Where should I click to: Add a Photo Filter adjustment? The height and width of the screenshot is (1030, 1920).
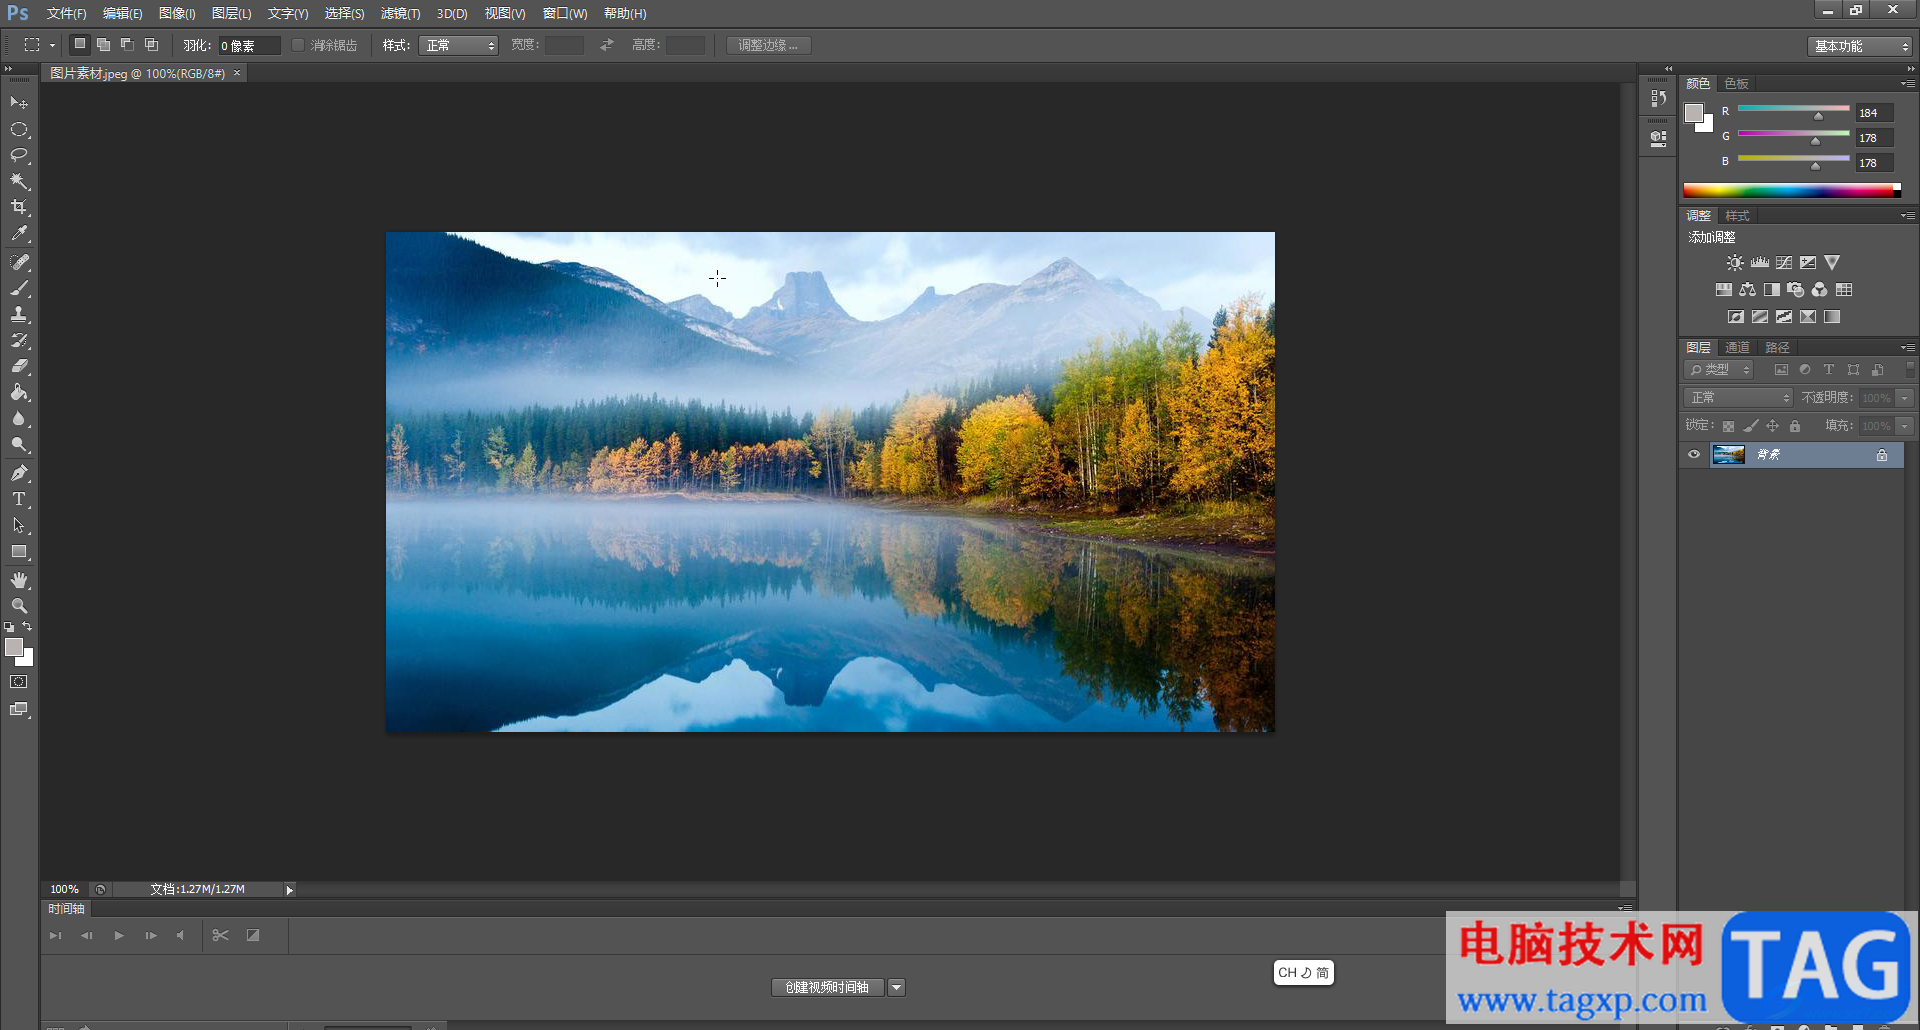(x=1796, y=290)
